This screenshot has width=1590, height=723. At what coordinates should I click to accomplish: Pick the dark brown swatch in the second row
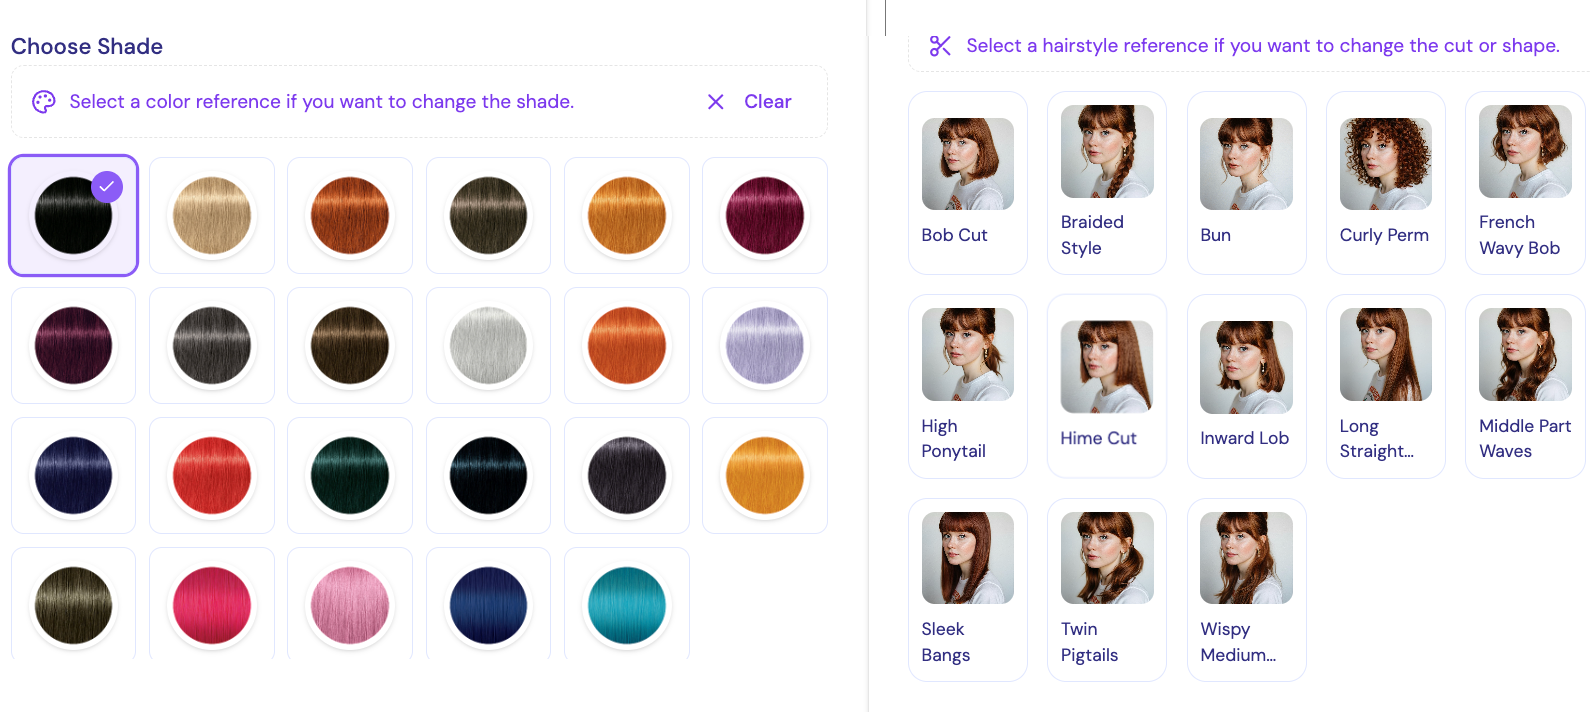point(350,345)
